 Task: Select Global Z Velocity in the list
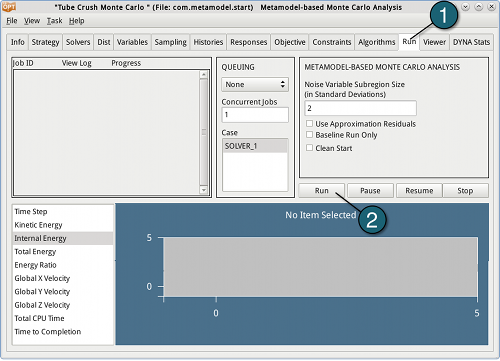click(63, 305)
